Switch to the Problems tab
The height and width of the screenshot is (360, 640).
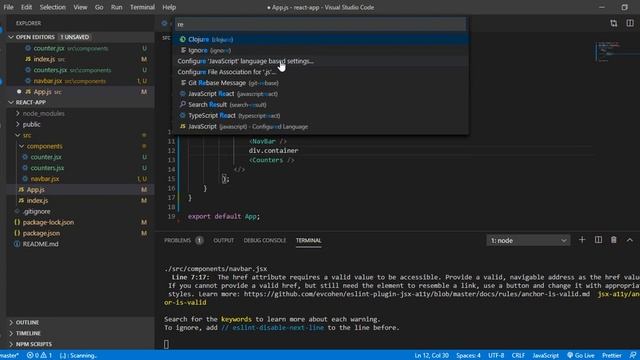183,240
